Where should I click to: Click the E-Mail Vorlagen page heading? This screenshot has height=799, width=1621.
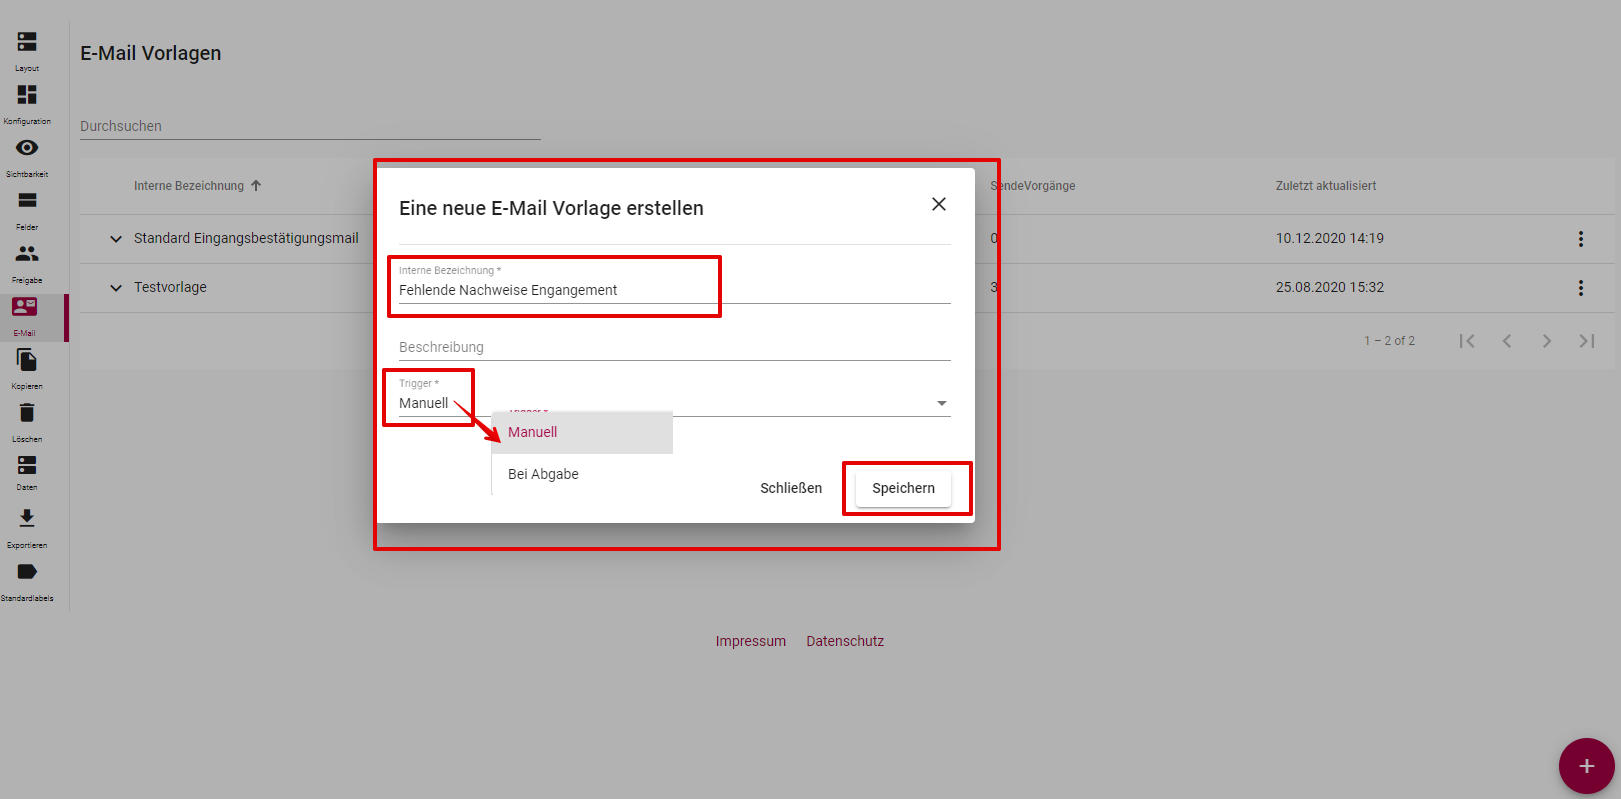click(151, 53)
